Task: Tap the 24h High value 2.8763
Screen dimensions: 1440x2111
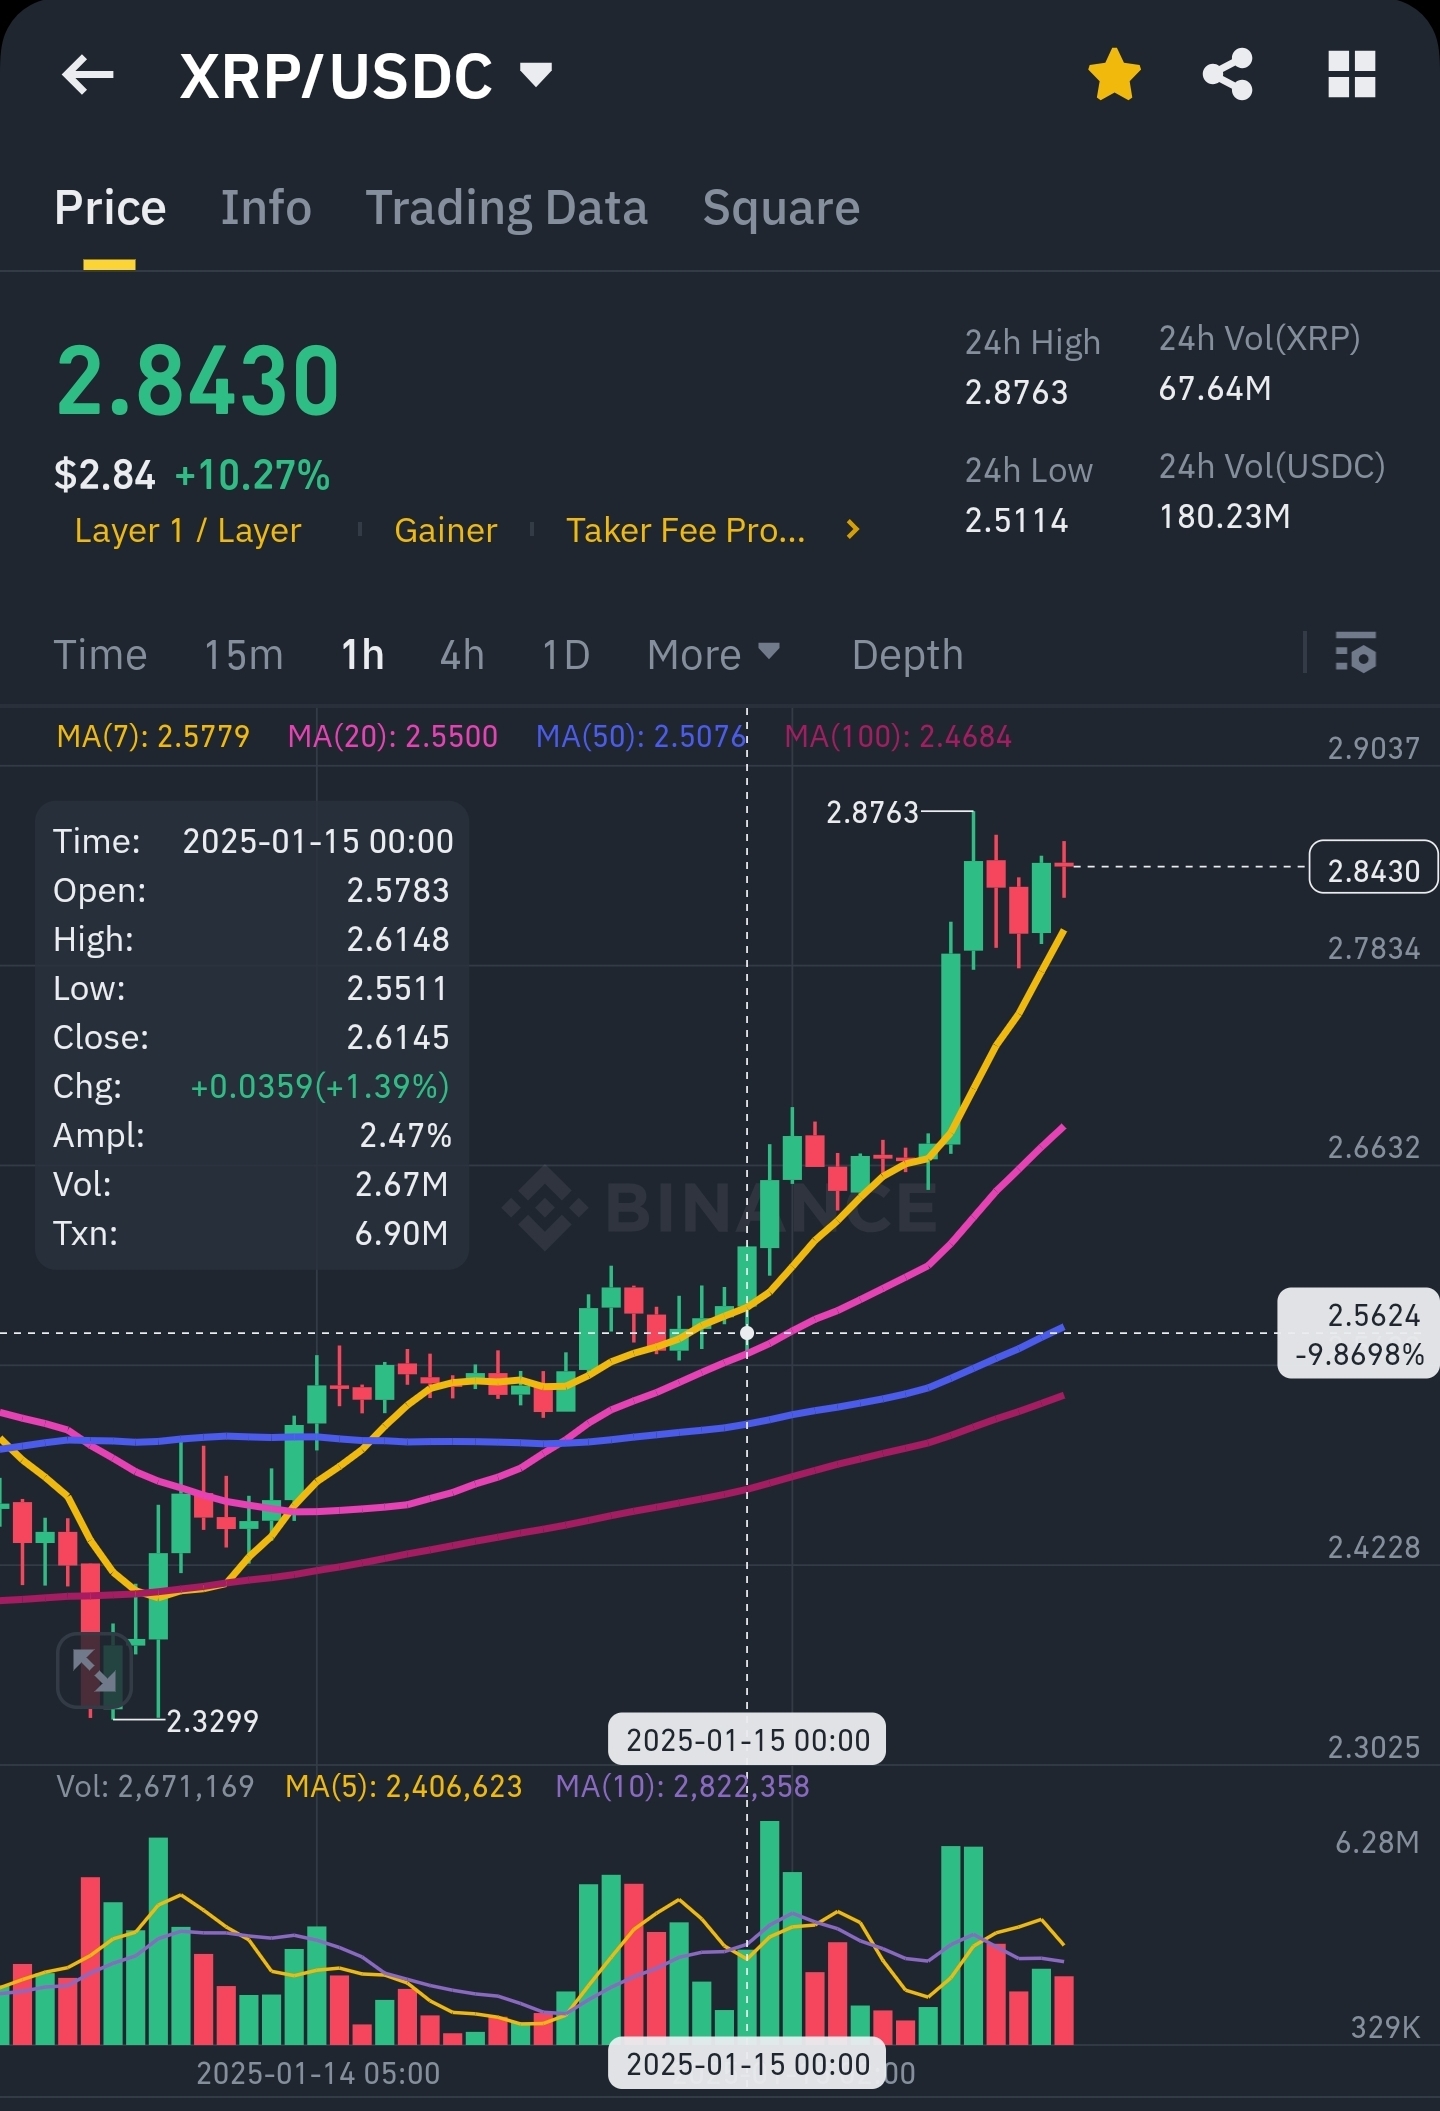Action: [x=1016, y=392]
